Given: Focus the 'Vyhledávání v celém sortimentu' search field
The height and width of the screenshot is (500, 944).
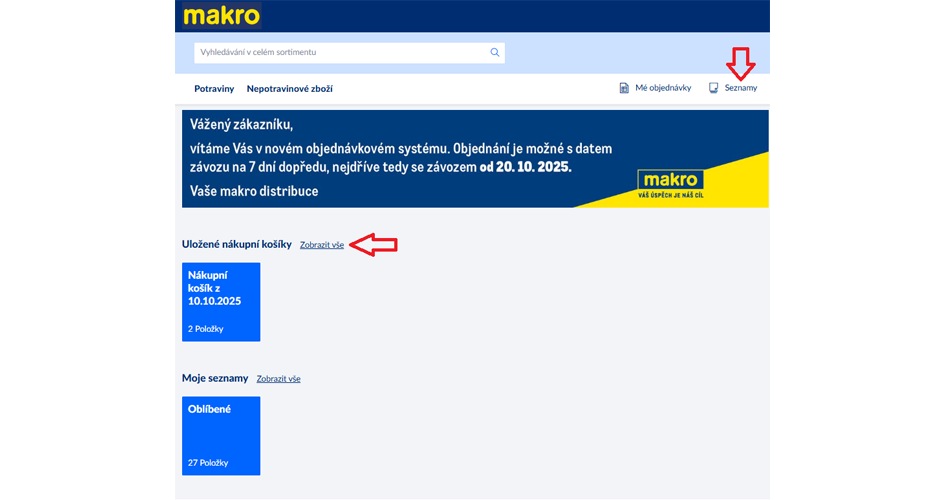Looking at the screenshot, I should click(x=340, y=52).
